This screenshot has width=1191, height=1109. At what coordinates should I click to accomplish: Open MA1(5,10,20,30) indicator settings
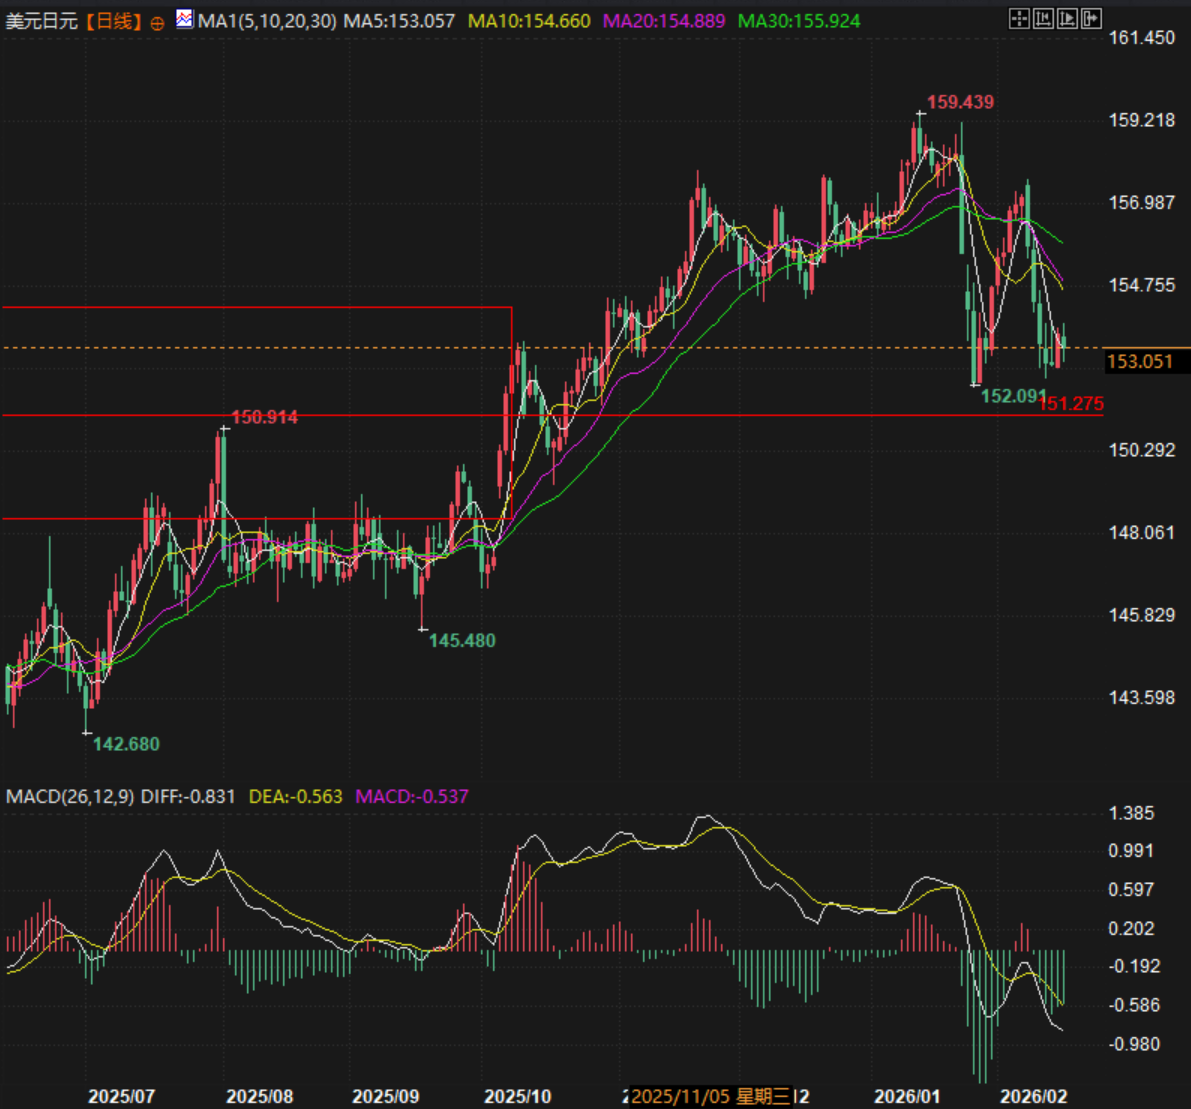coord(267,21)
